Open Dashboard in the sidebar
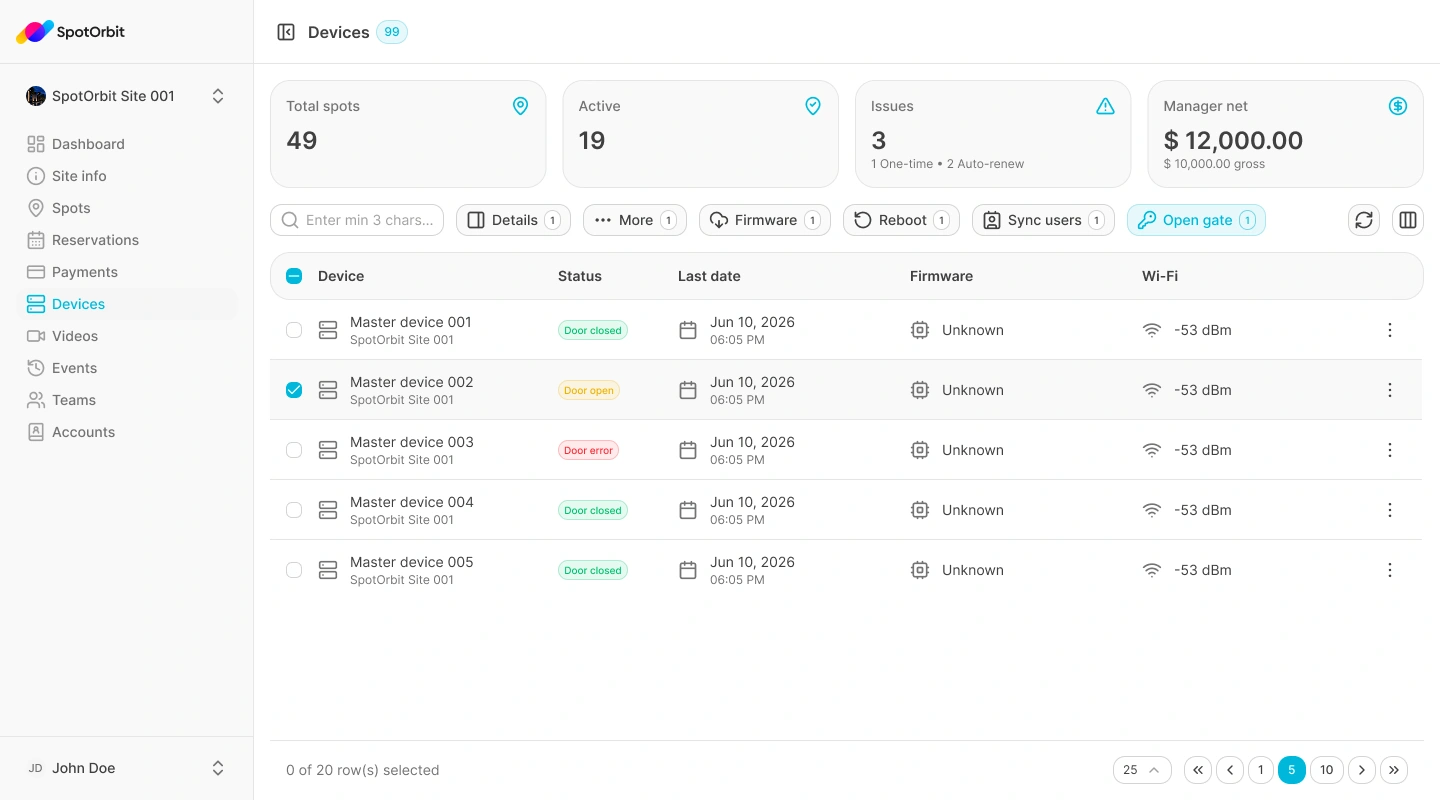Viewport: 1440px width, 800px height. pos(126,144)
